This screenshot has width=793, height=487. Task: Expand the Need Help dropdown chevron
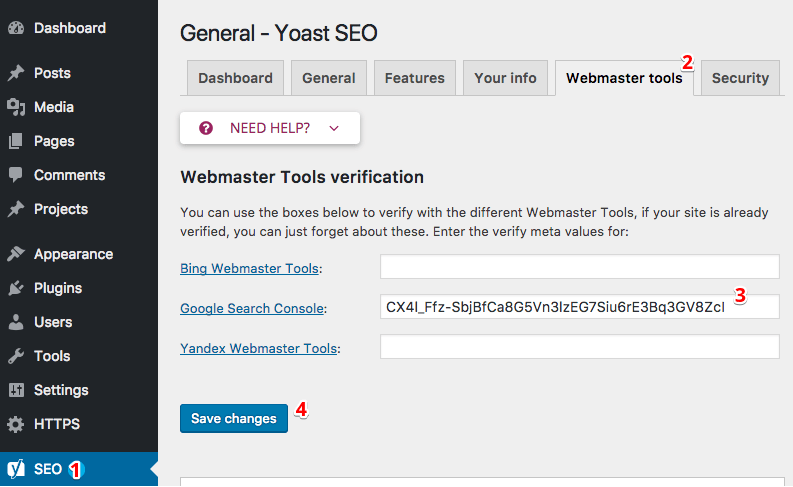point(334,128)
